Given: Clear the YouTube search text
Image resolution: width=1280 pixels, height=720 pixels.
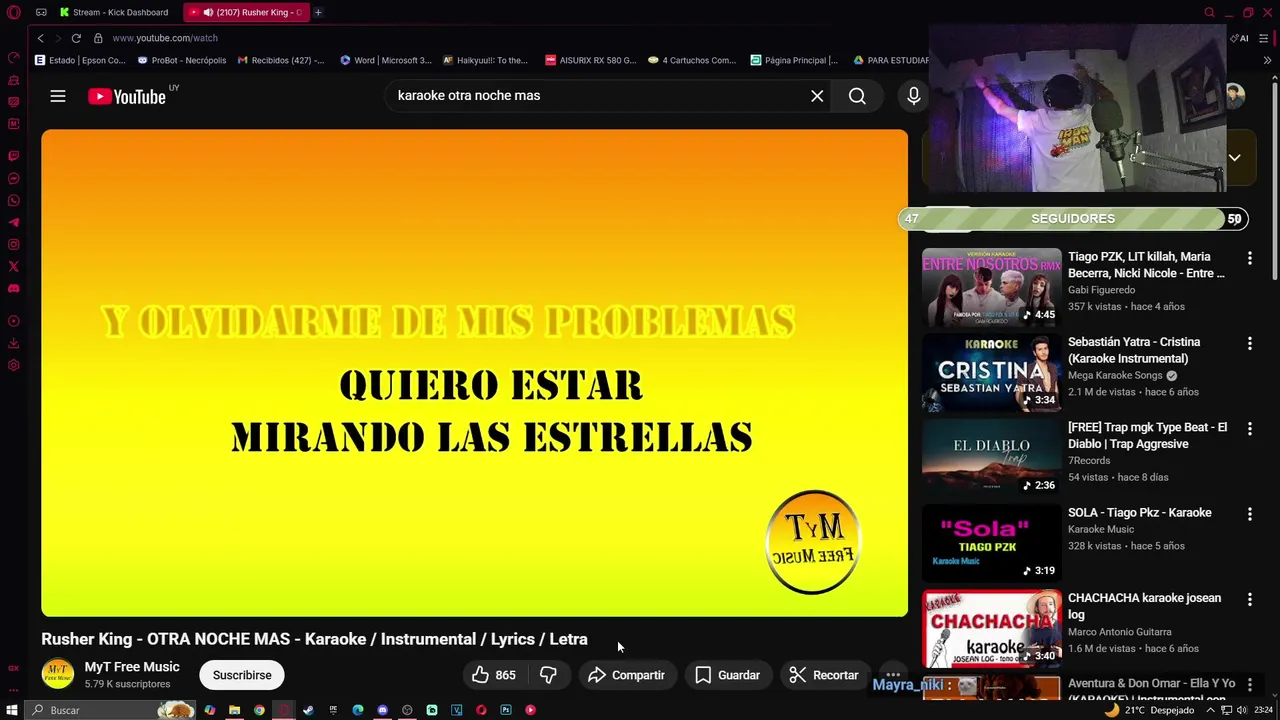Looking at the screenshot, I should point(817,96).
